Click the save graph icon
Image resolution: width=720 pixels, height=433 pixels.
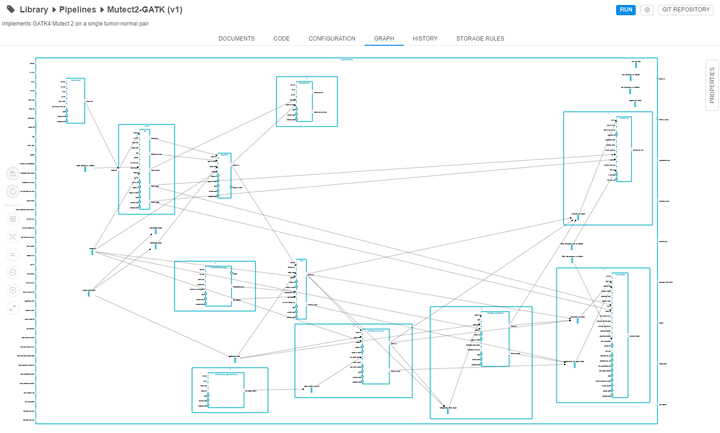[x=12, y=172]
